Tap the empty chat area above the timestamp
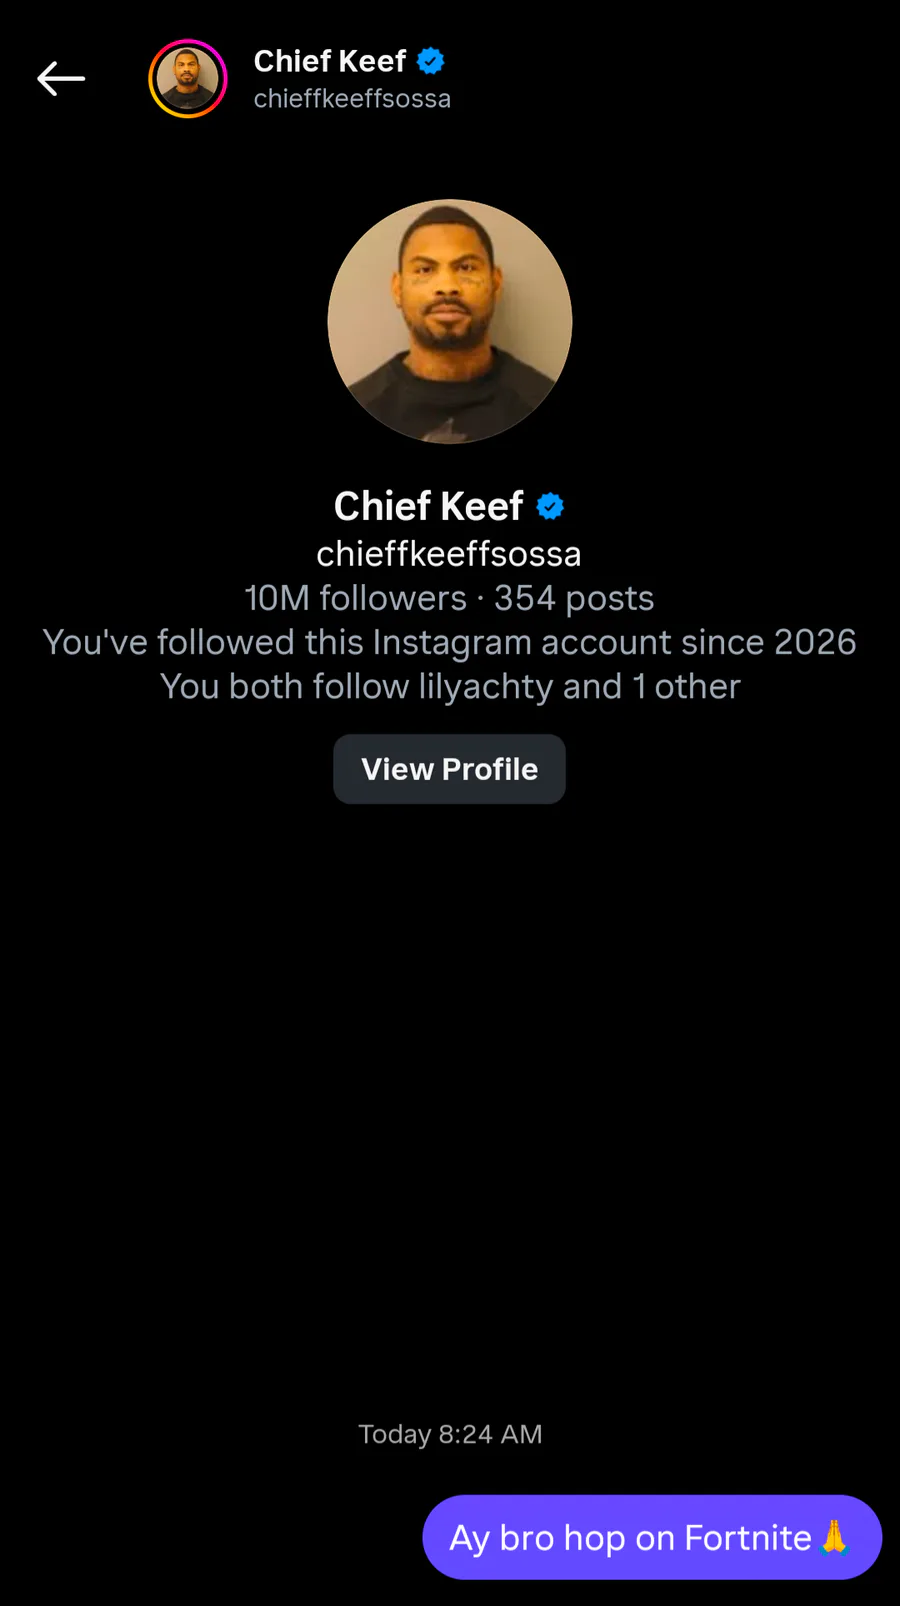The image size is (900, 1606). (450, 1100)
